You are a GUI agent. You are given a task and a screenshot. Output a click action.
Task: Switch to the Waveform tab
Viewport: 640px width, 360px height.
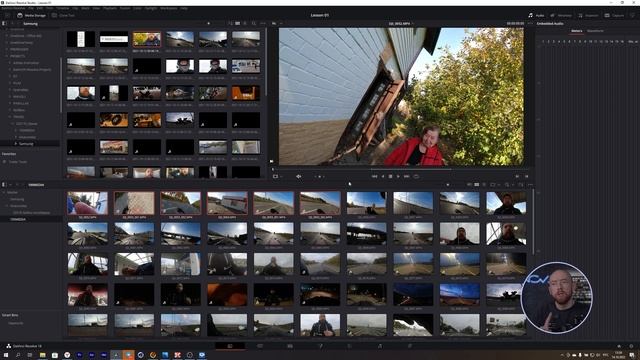click(x=595, y=31)
